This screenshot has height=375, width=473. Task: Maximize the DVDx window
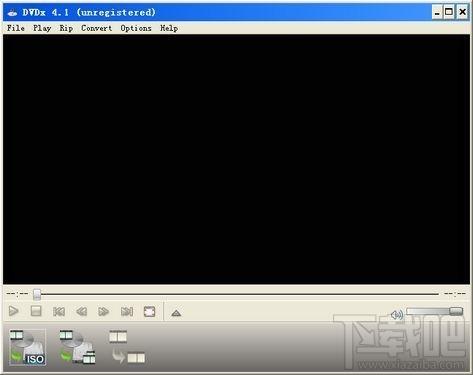[449, 12]
